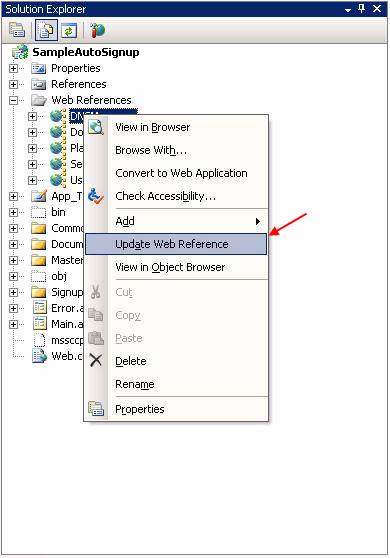Image resolution: width=390 pixels, height=558 pixels.
Task: Open the Add submenu
Action: [176, 221]
